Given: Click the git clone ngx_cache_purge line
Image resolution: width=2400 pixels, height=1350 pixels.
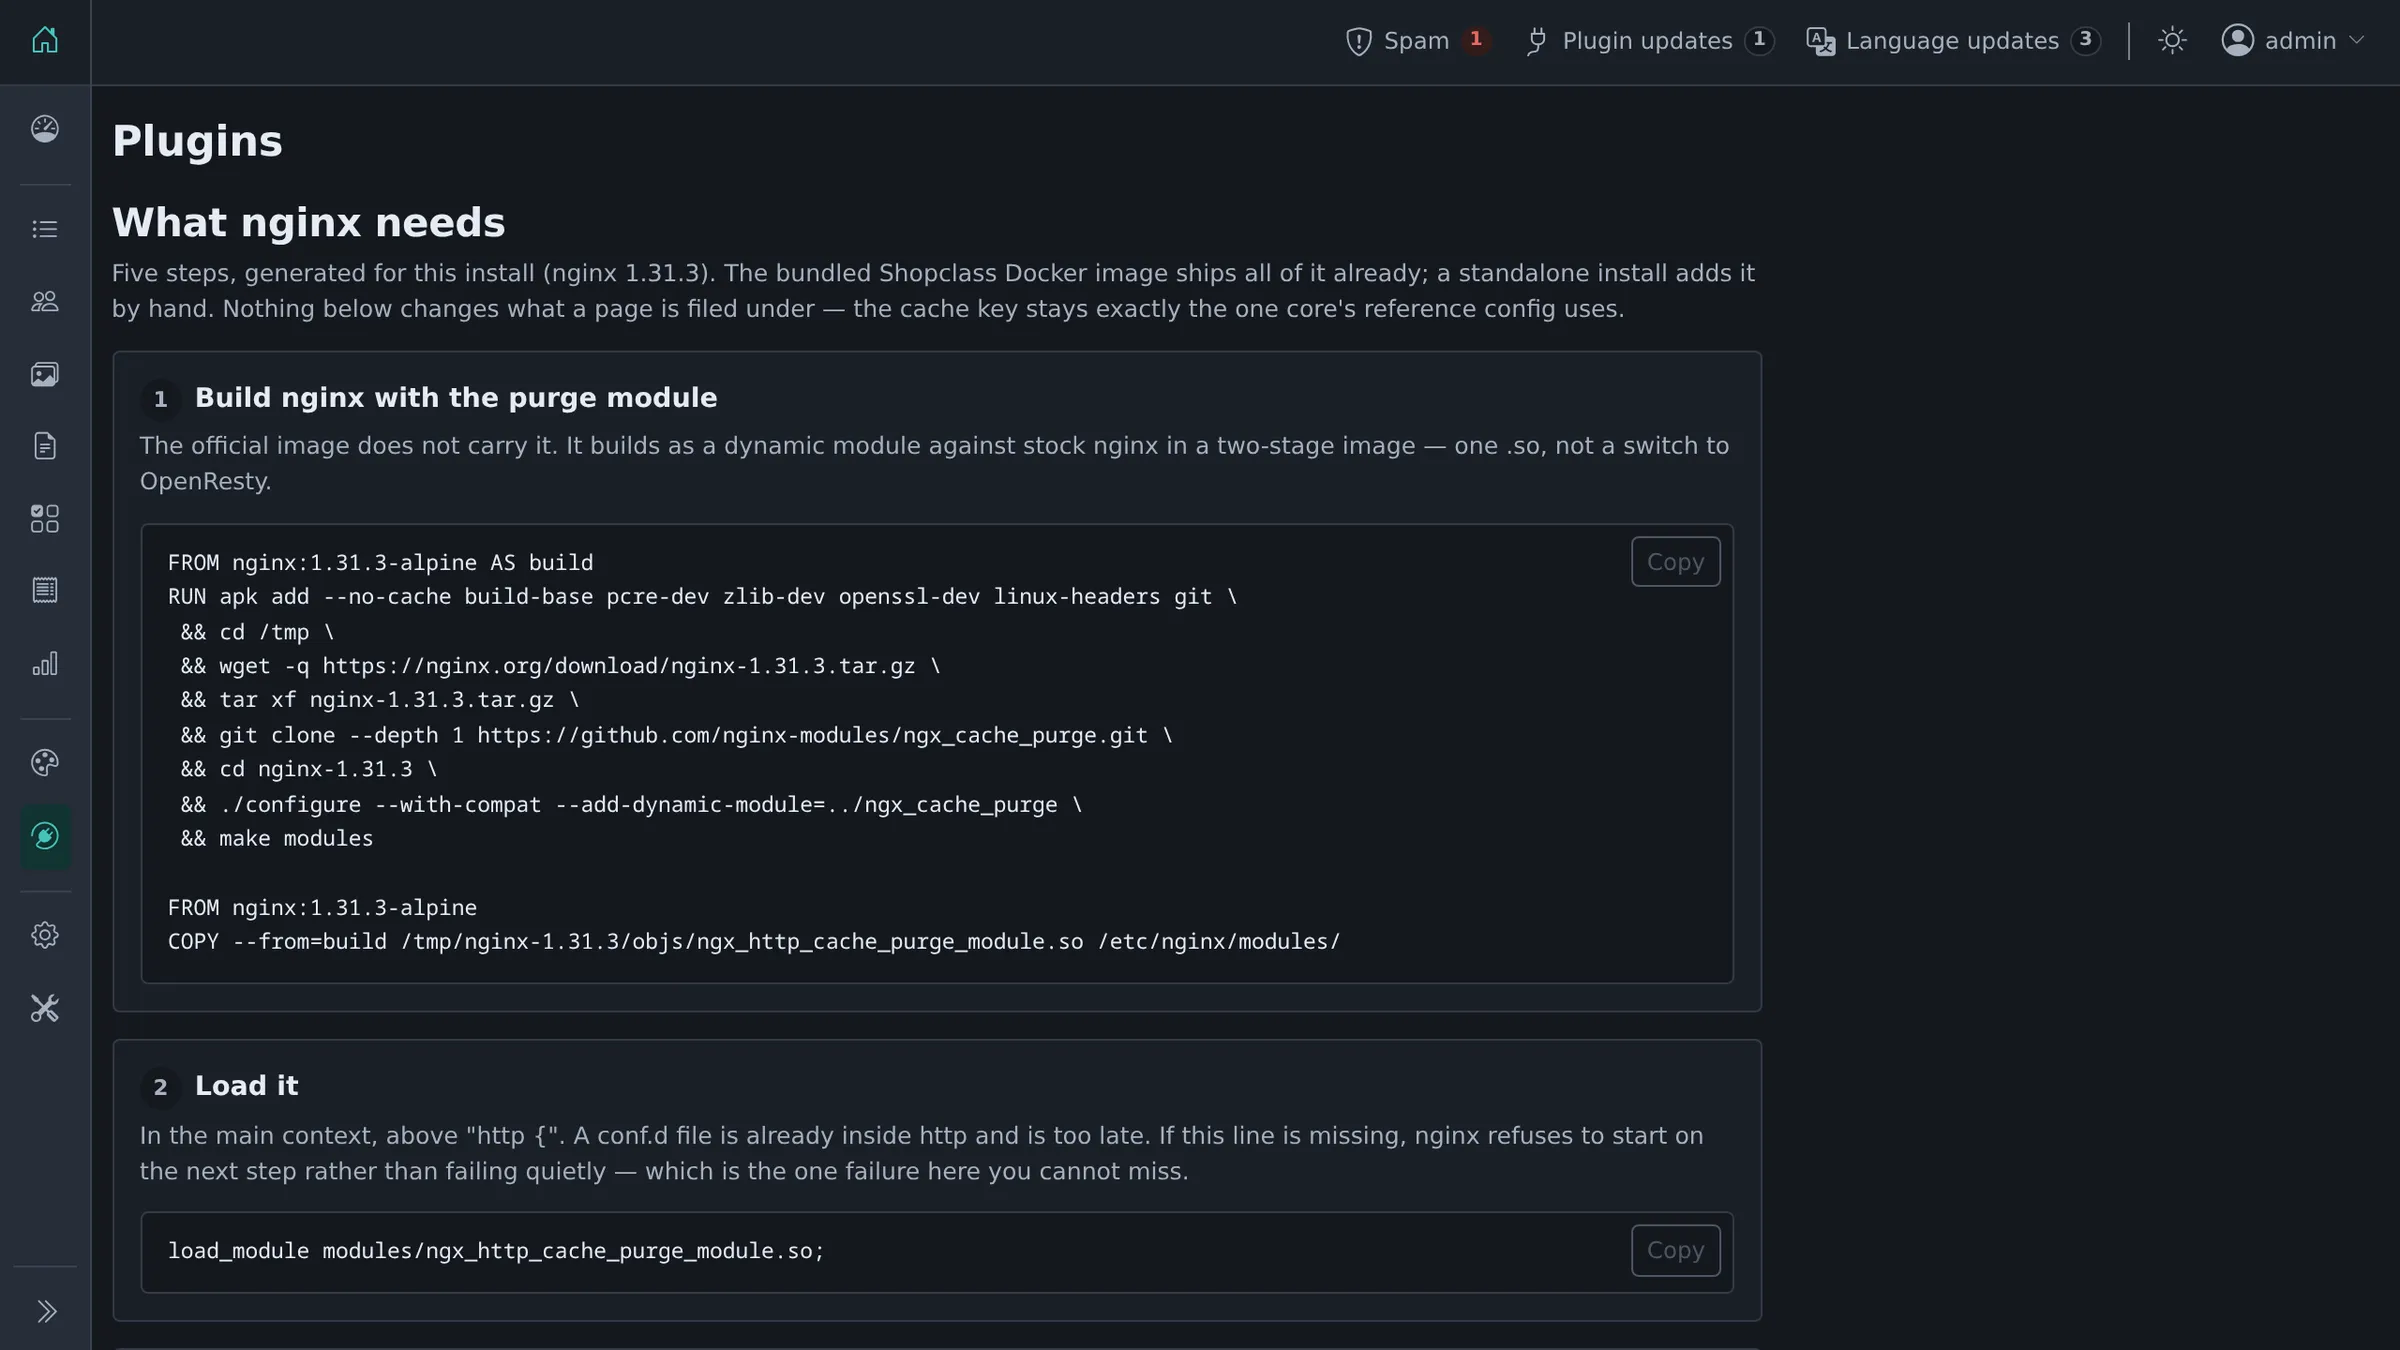Looking at the screenshot, I should tap(676, 736).
